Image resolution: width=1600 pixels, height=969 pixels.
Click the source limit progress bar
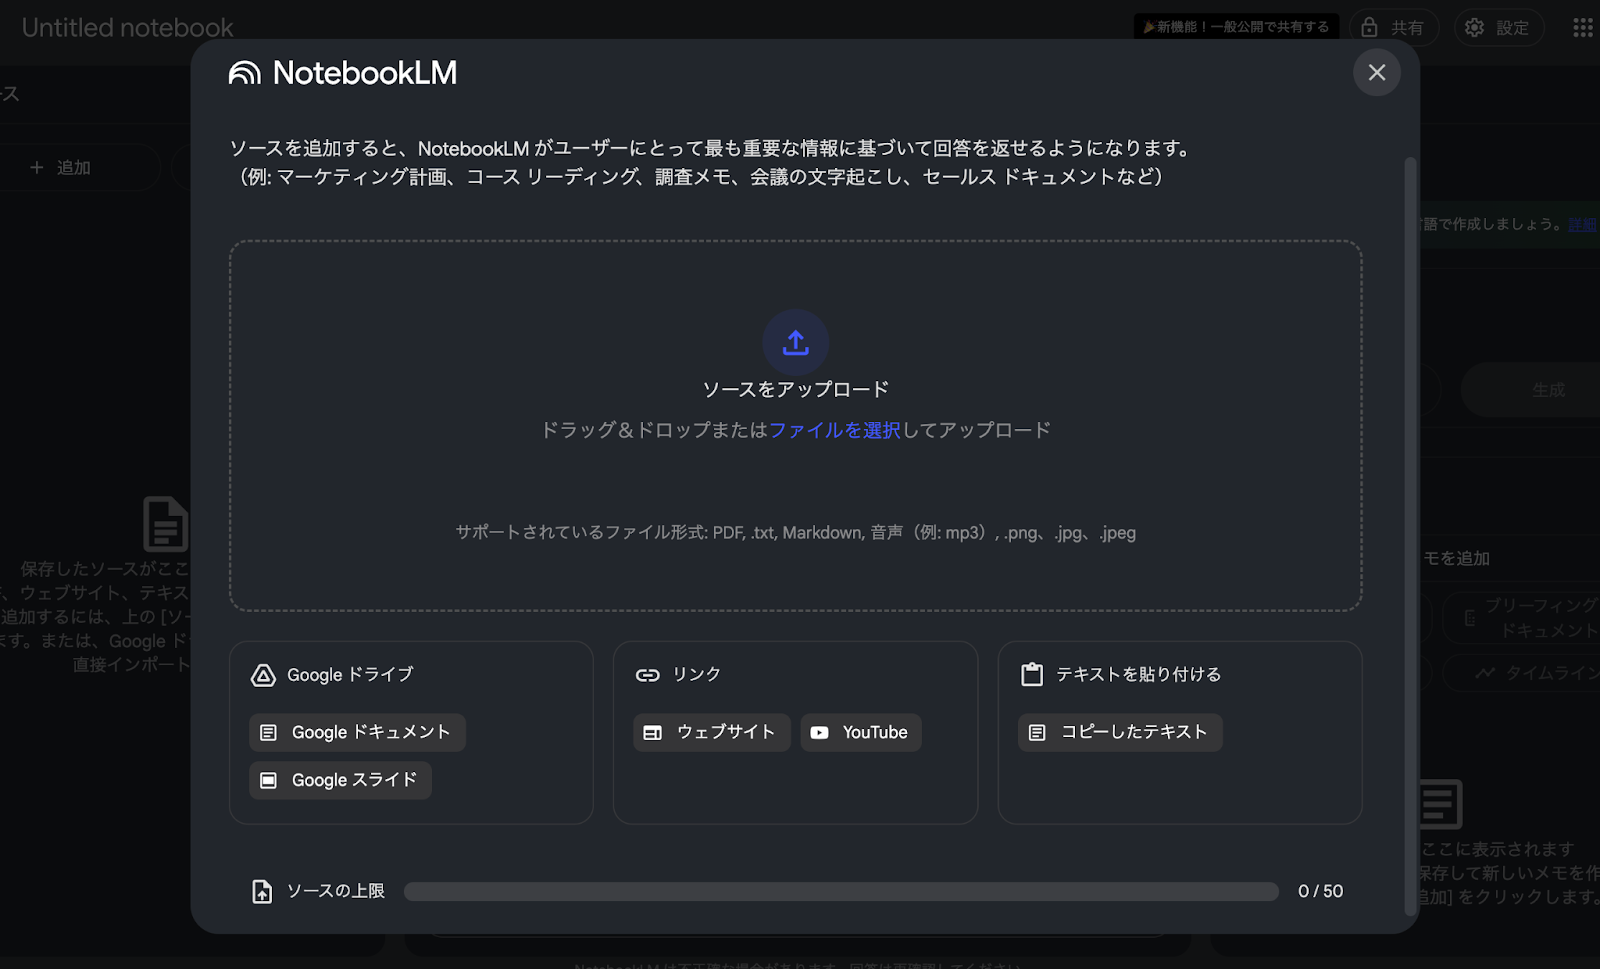[x=840, y=891]
